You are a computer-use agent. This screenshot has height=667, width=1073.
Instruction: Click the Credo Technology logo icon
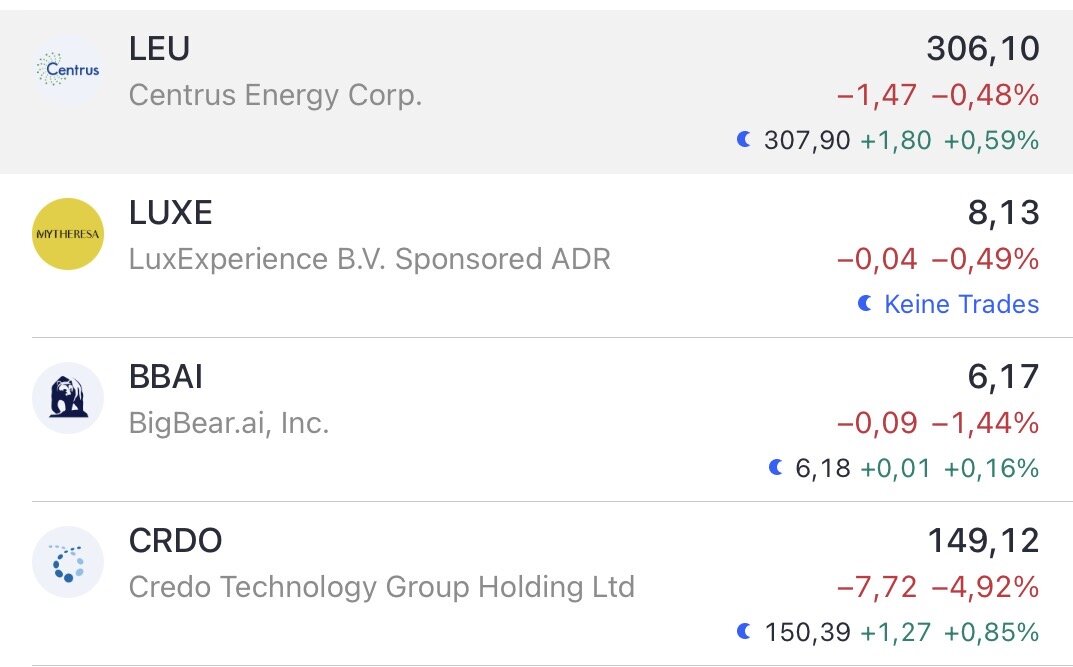click(68, 562)
